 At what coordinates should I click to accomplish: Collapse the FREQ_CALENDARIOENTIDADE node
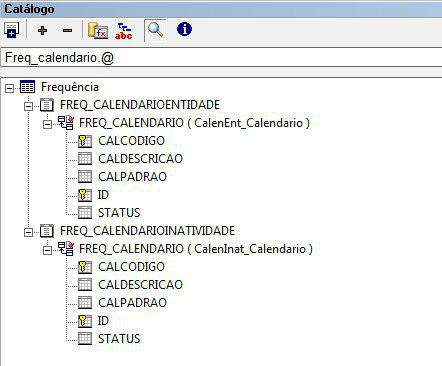click(28, 106)
